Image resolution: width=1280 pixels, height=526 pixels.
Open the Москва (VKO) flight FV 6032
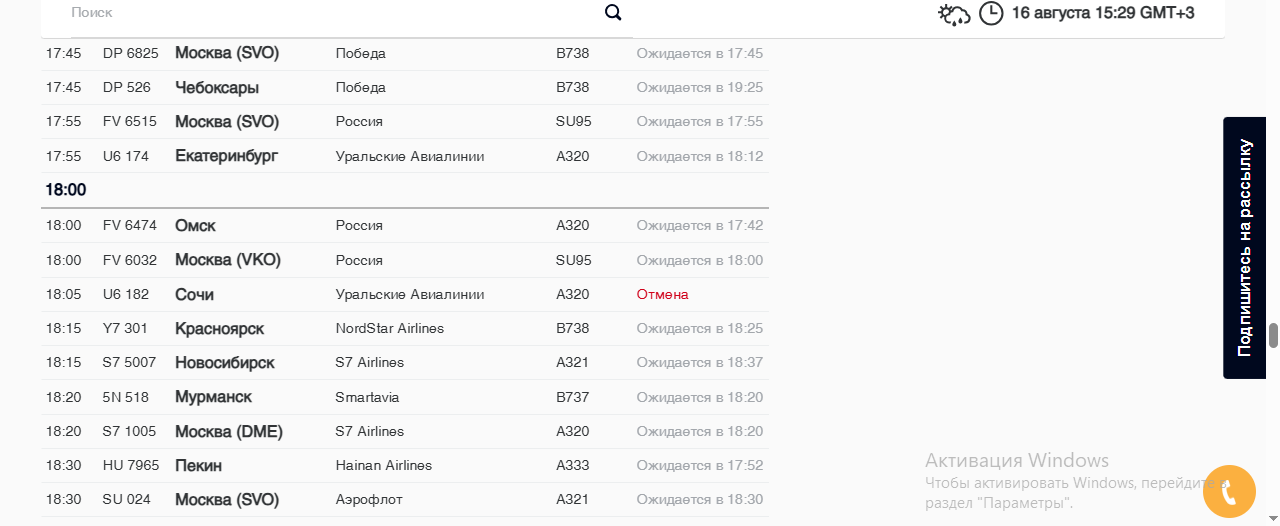click(x=405, y=260)
